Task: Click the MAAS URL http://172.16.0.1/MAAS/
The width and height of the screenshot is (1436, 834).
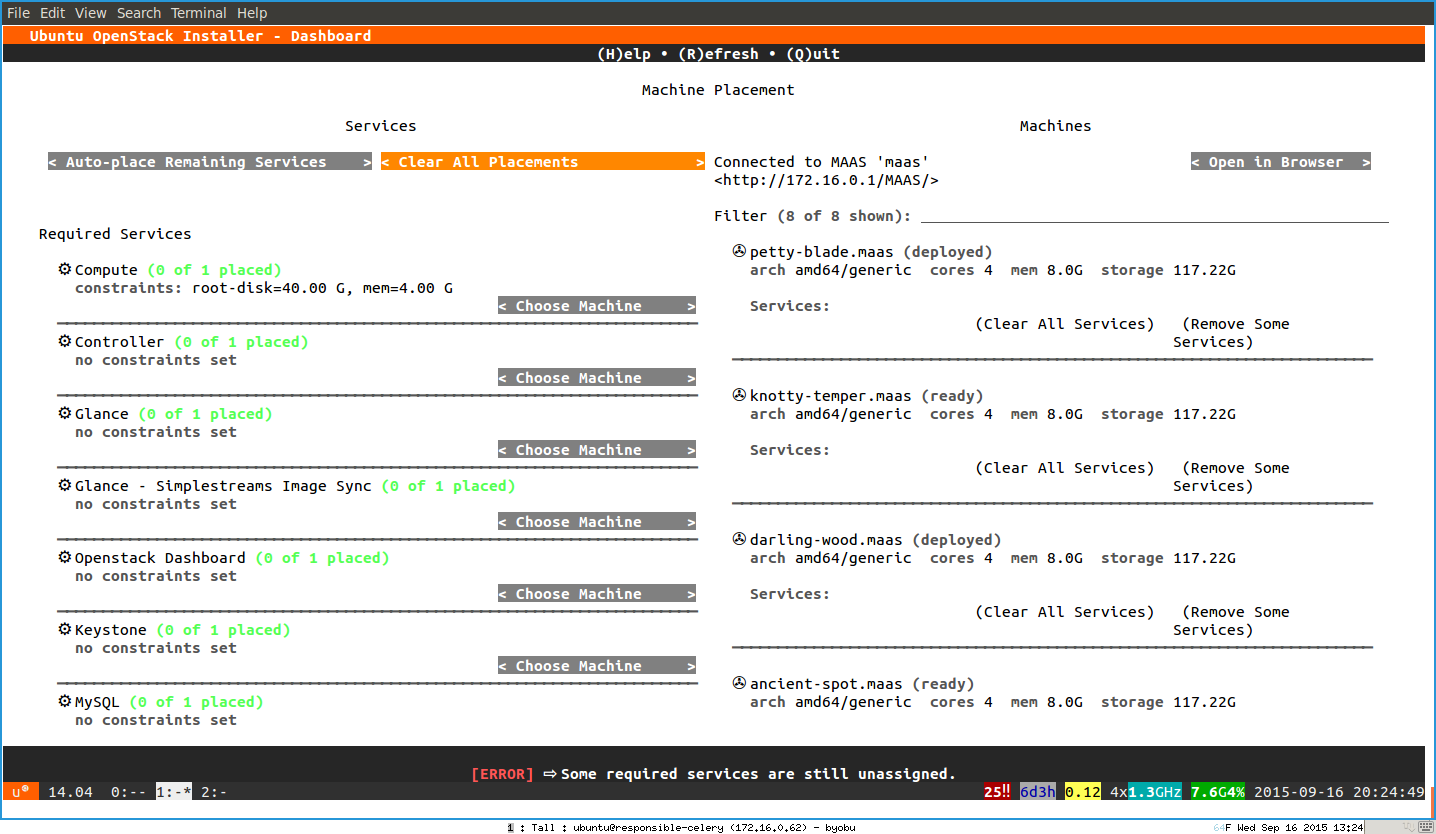Action: [x=826, y=180]
